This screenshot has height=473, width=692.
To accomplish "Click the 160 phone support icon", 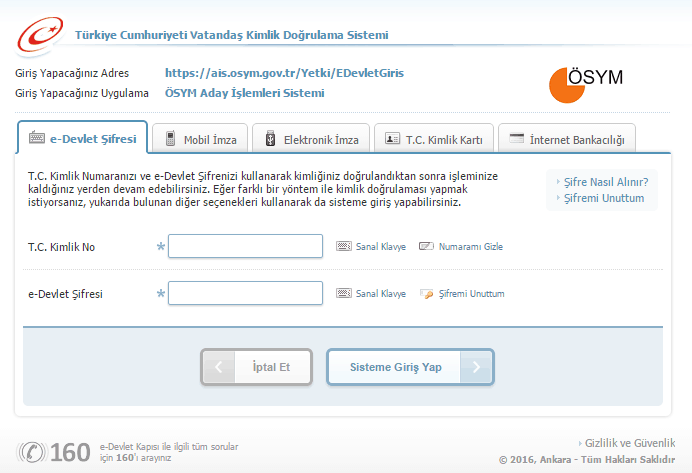I will [33, 452].
